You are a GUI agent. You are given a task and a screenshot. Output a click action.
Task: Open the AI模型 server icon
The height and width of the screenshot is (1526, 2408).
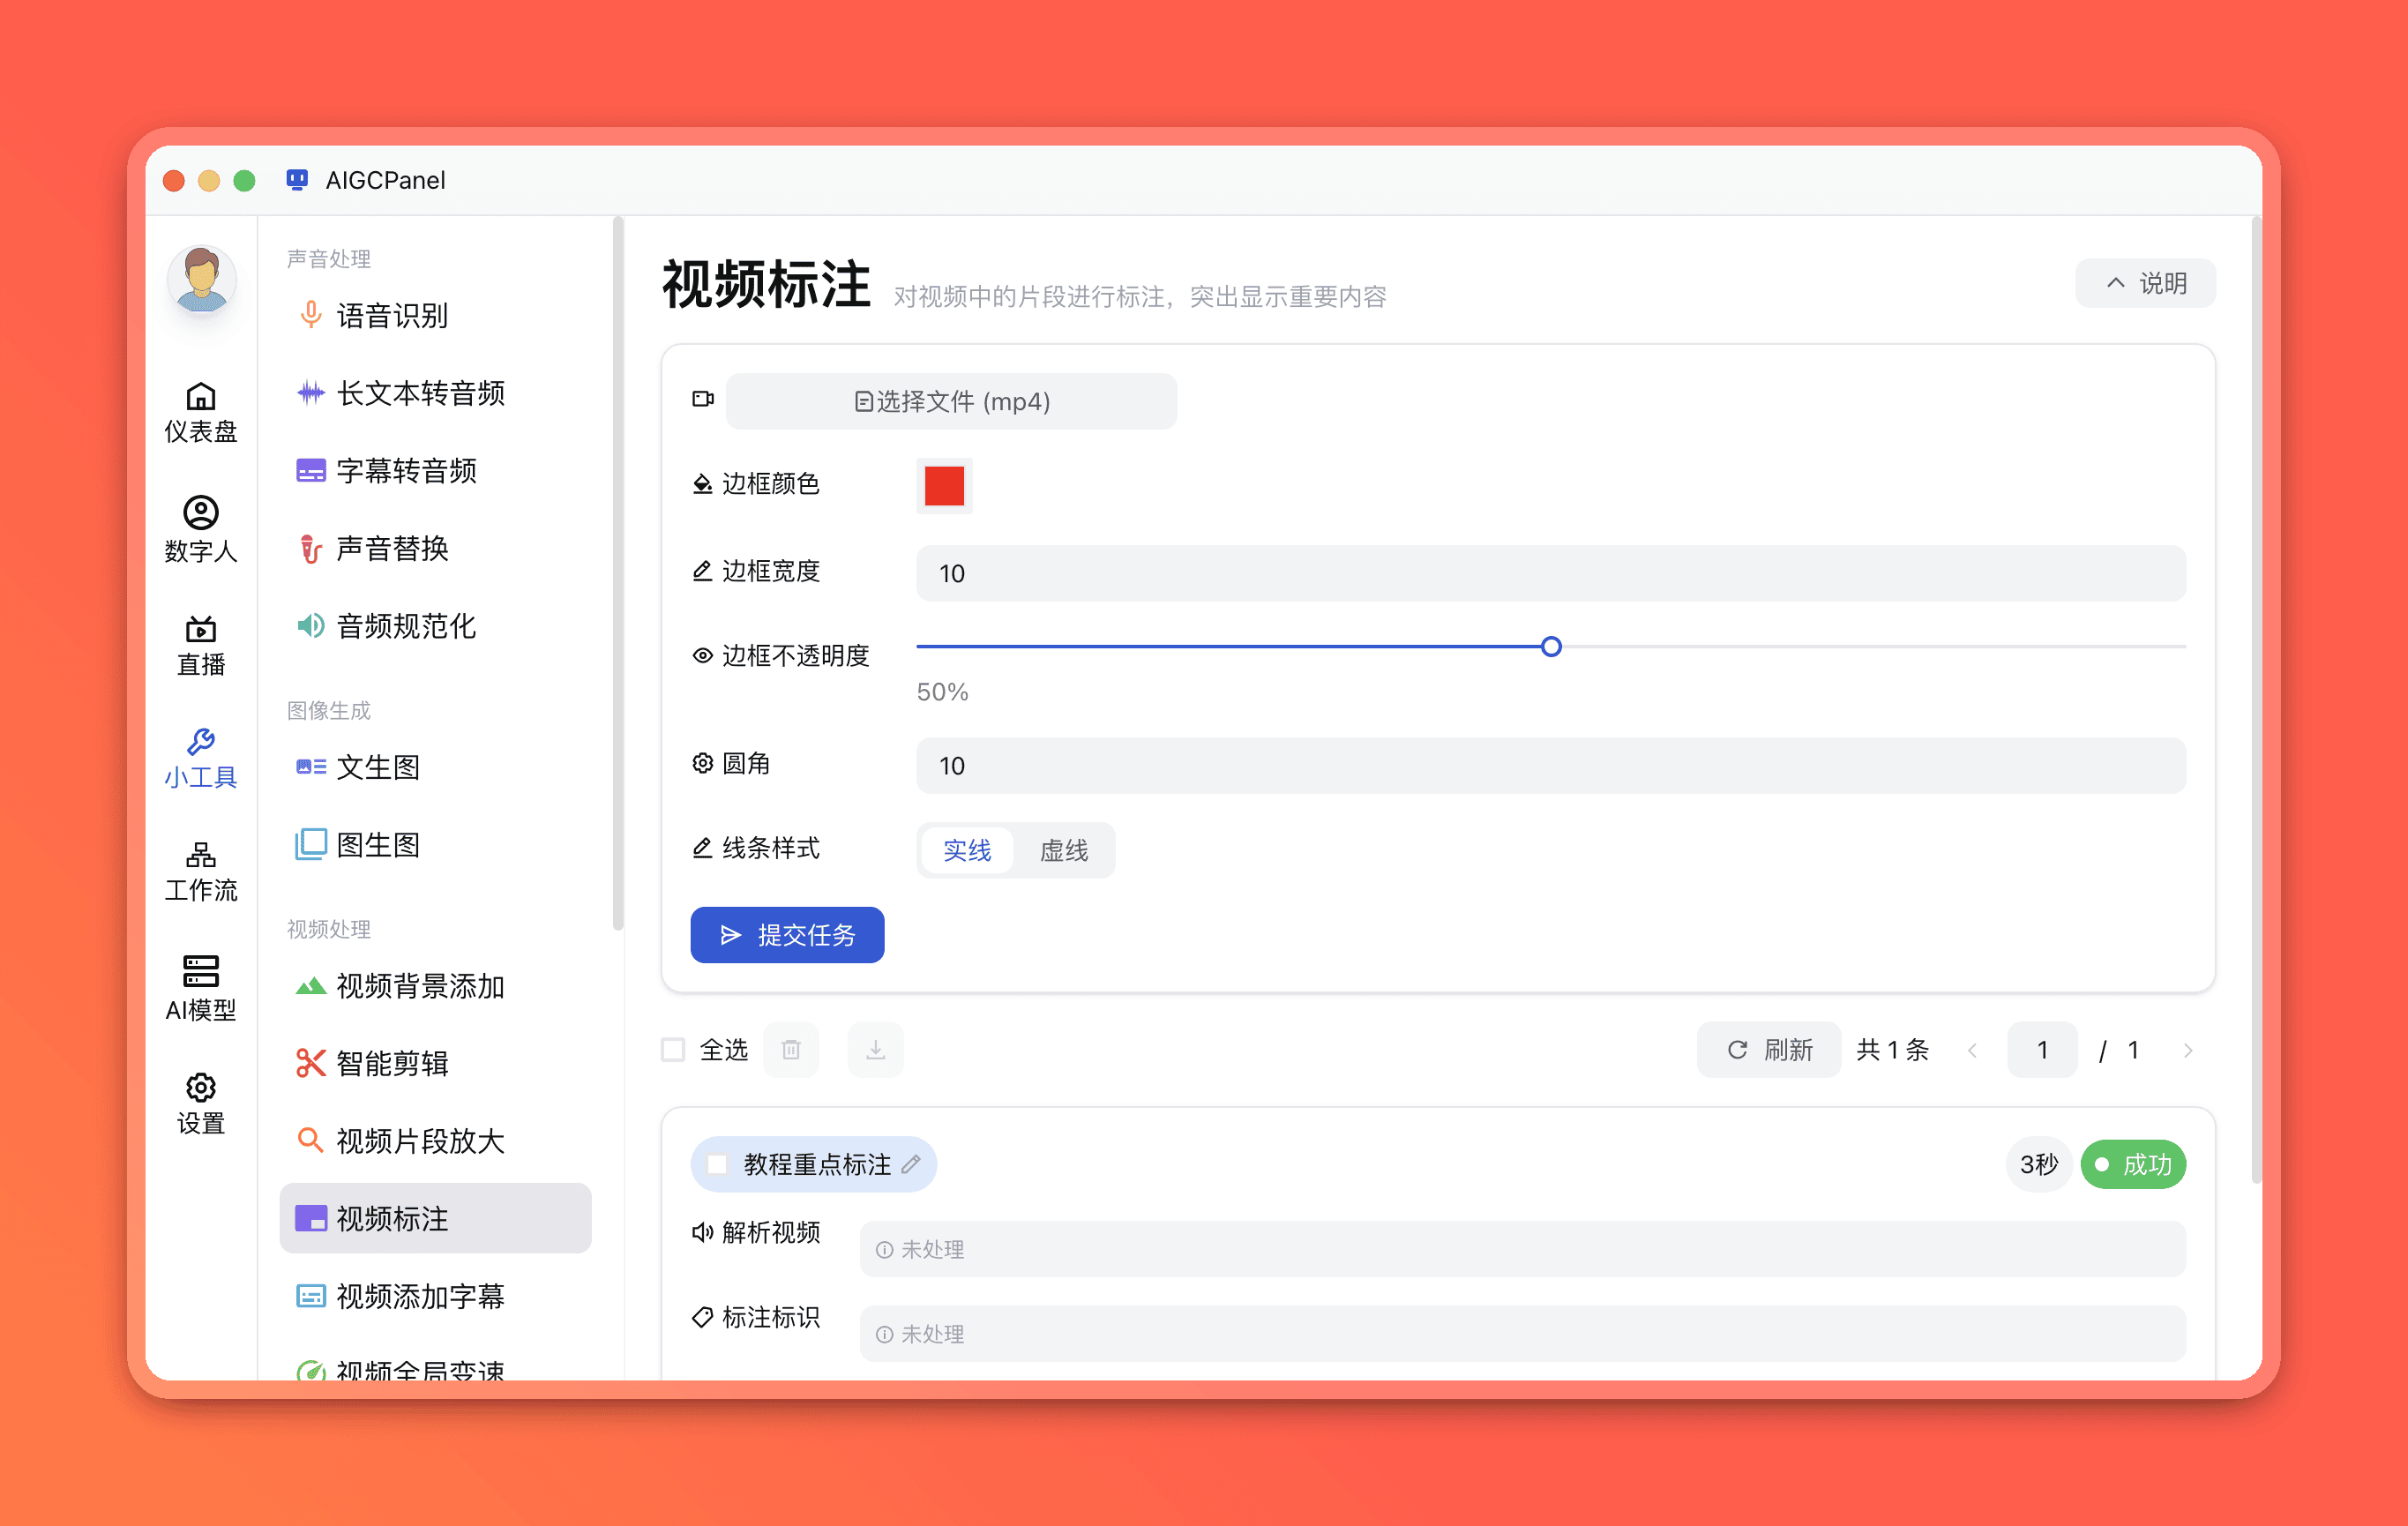[201, 971]
